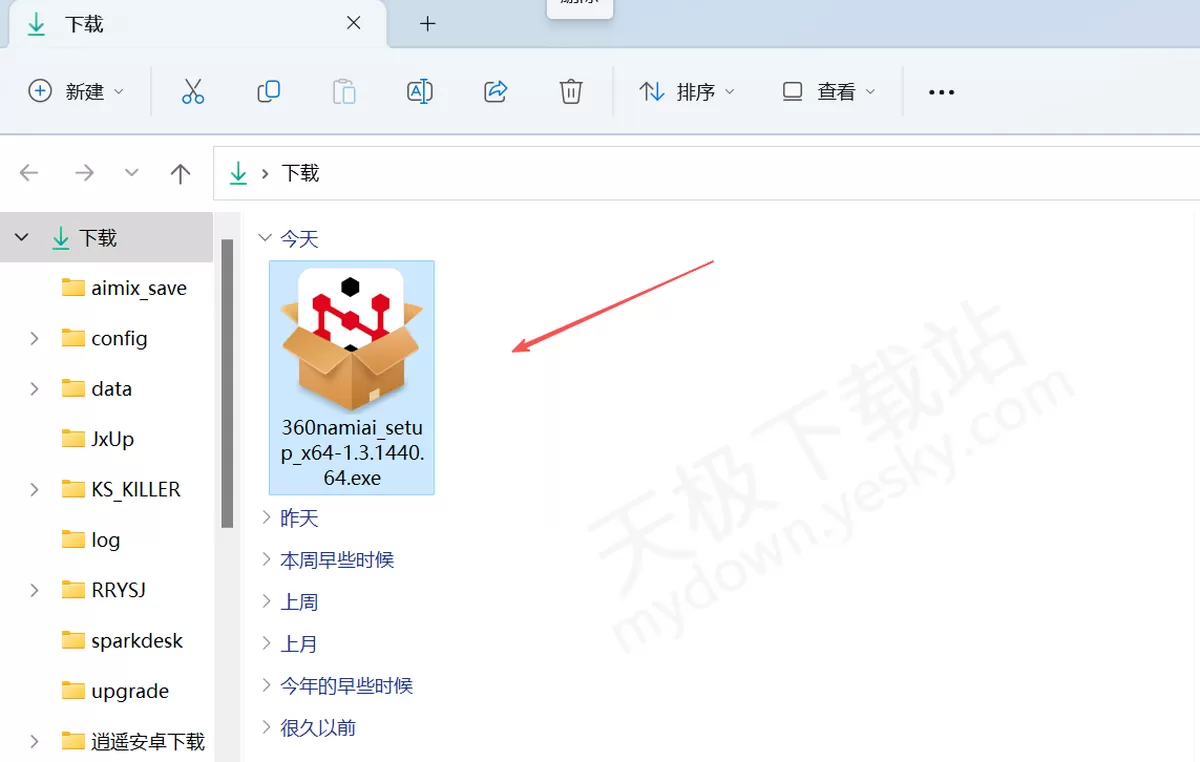Viewport: 1200px width, 762px height.
Task: Click the download arrow icon on tab
Action: [x=37, y=24]
